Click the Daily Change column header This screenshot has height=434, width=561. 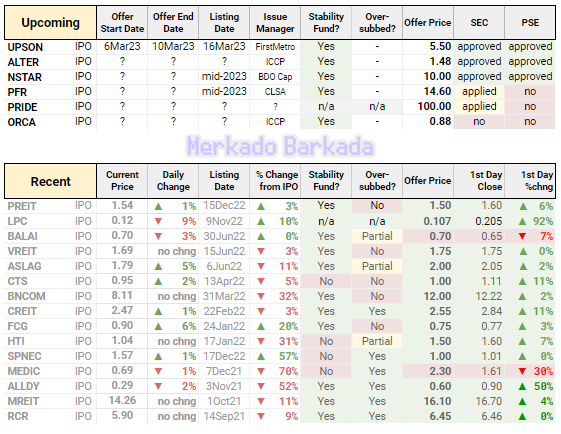point(173,181)
